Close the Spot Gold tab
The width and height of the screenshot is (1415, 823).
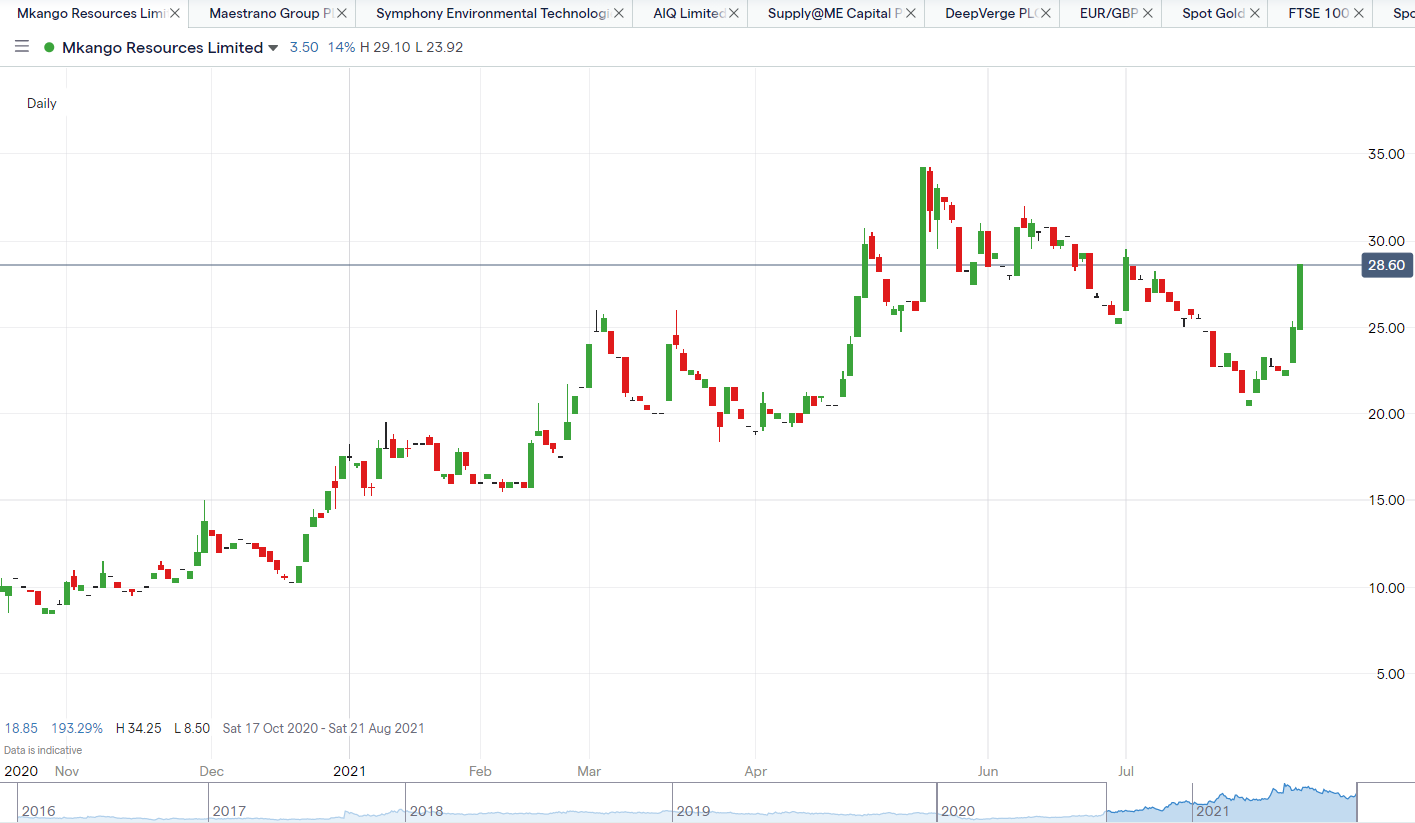point(1254,14)
